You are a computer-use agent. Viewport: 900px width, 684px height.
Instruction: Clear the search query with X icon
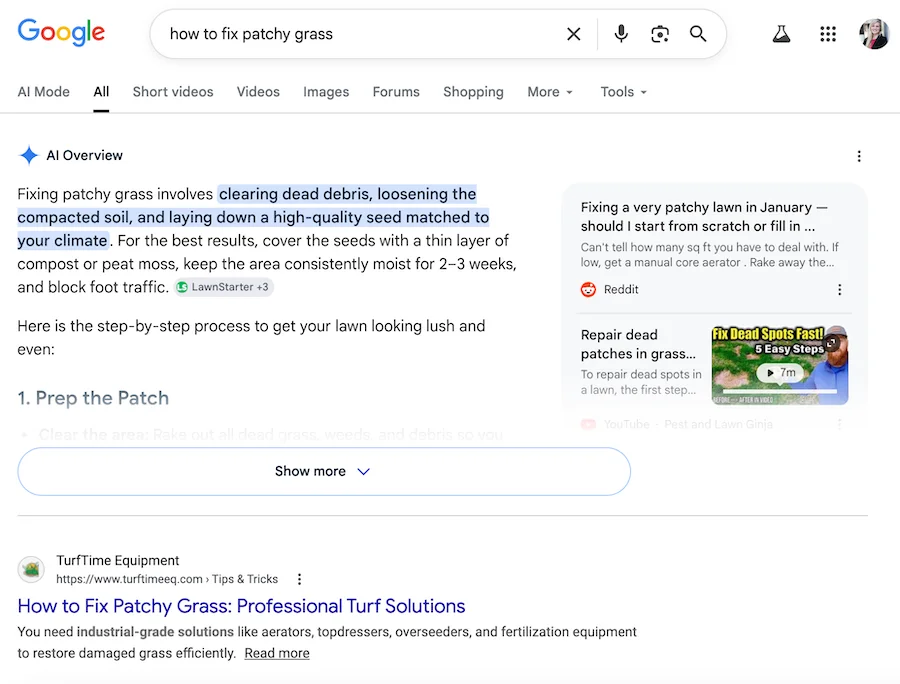coord(573,34)
